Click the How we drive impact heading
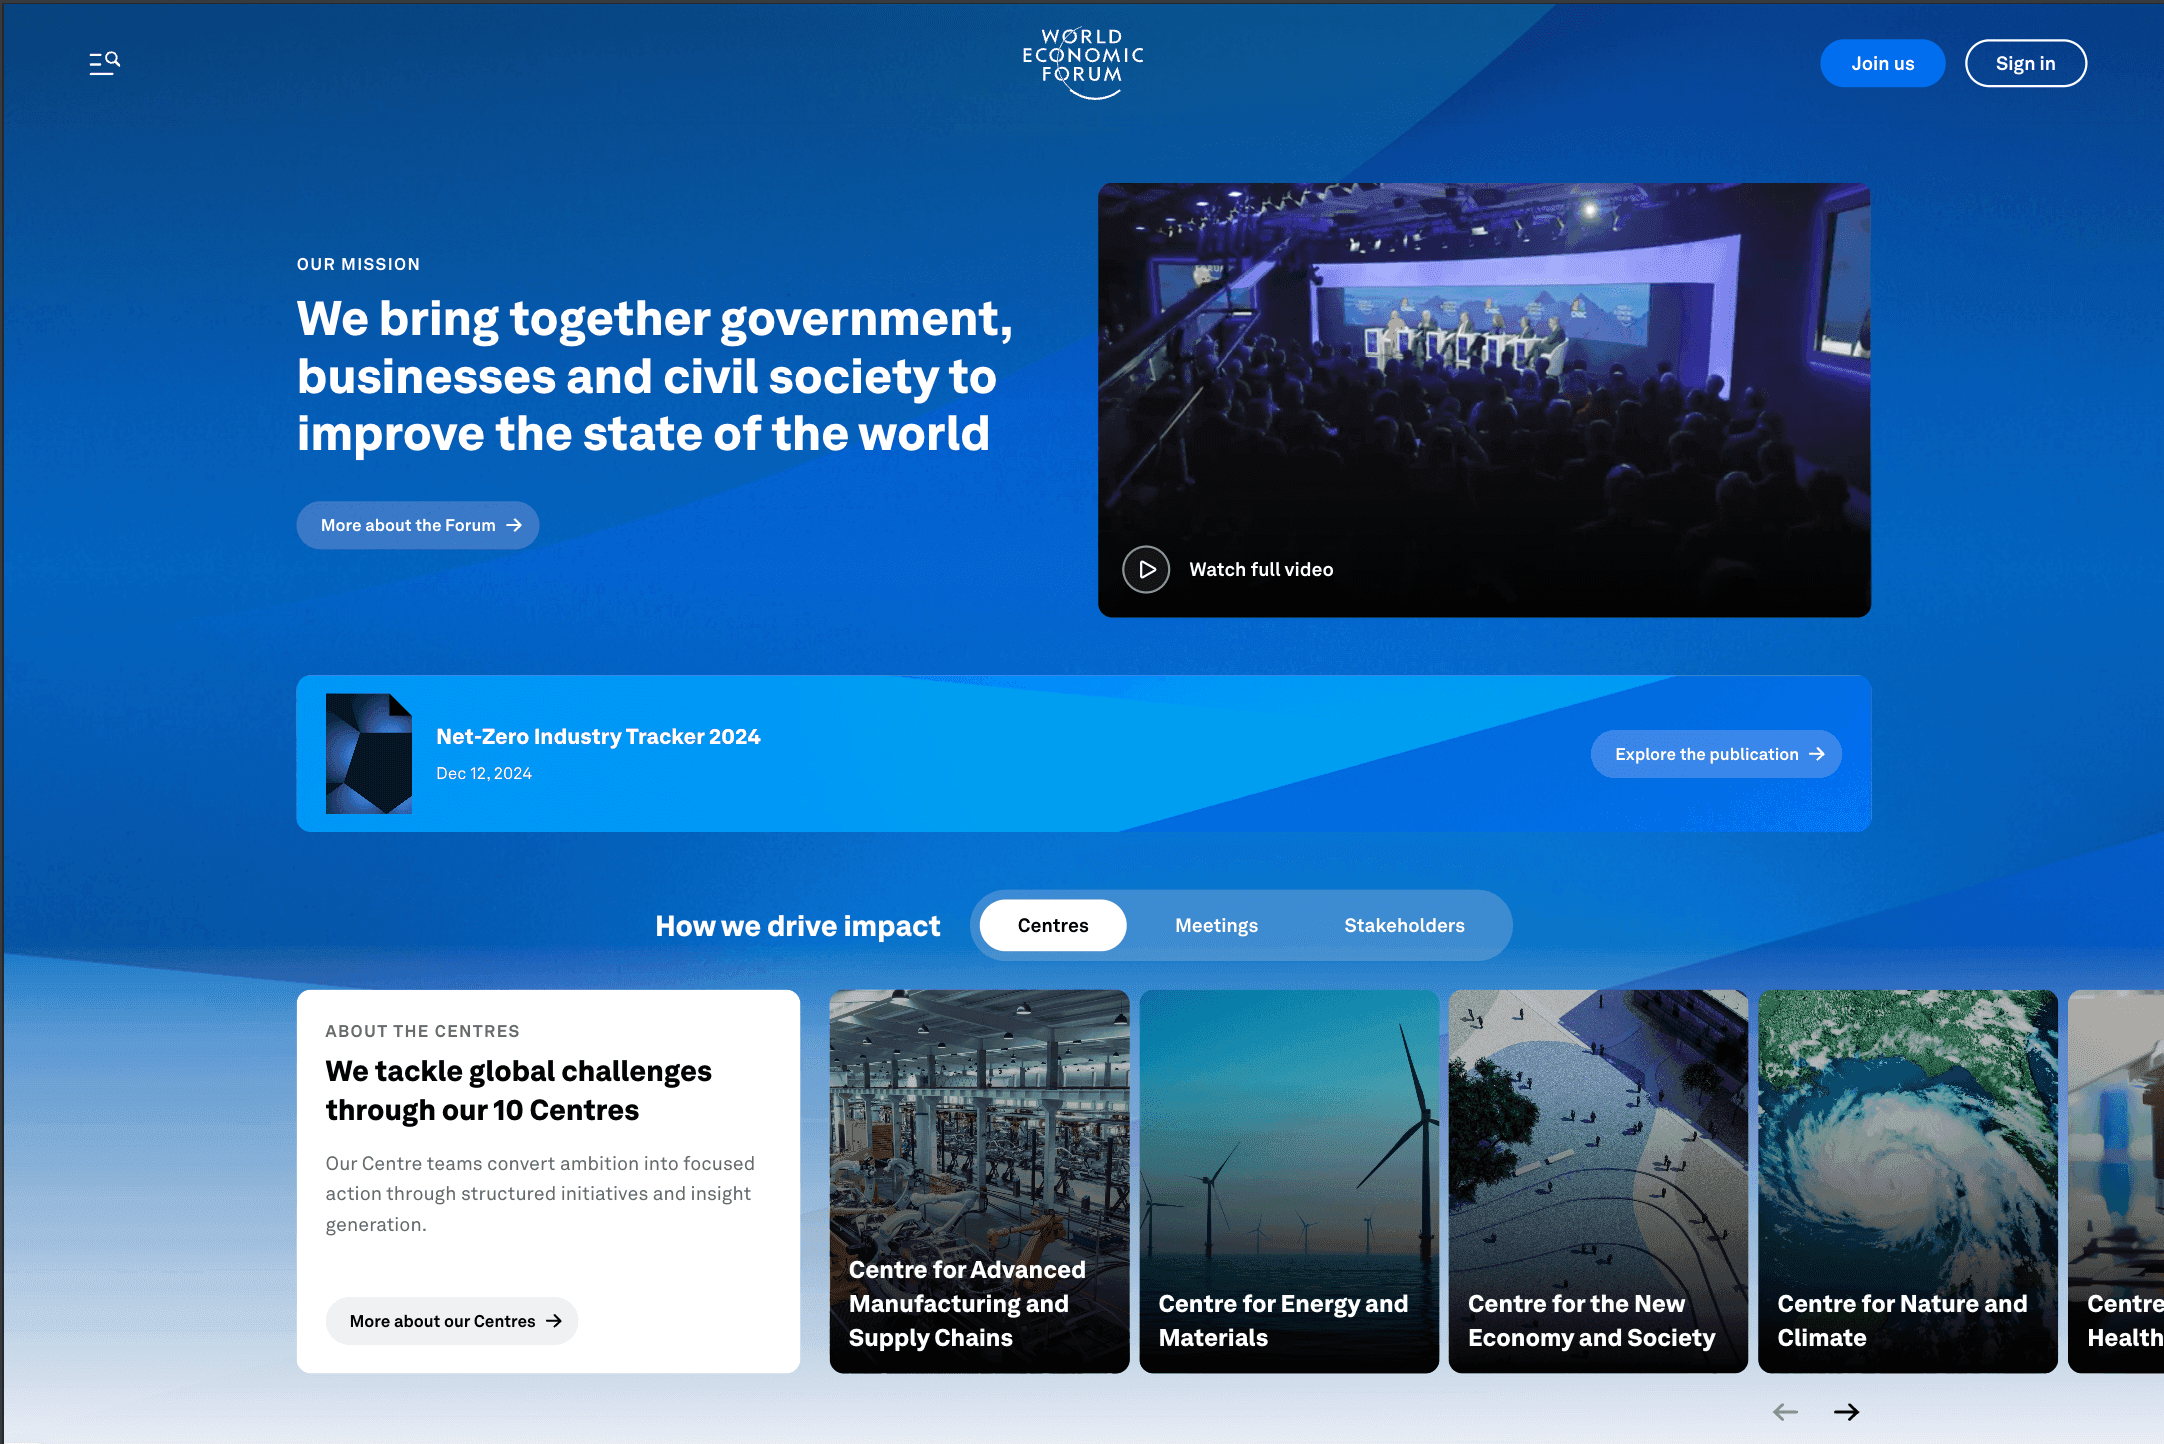Screen dimensions: 2164x1444 tap(798, 926)
